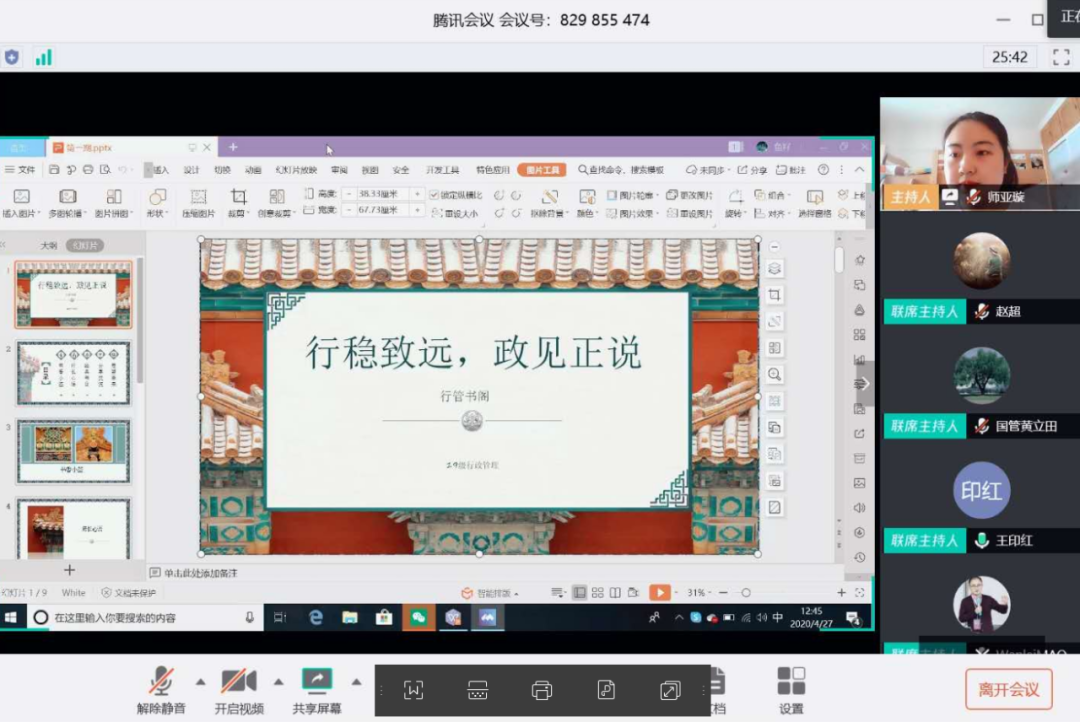Viewport: 1080px width, 722px height.
Task: Click the zoom slider handle in status bar
Action: (746, 592)
